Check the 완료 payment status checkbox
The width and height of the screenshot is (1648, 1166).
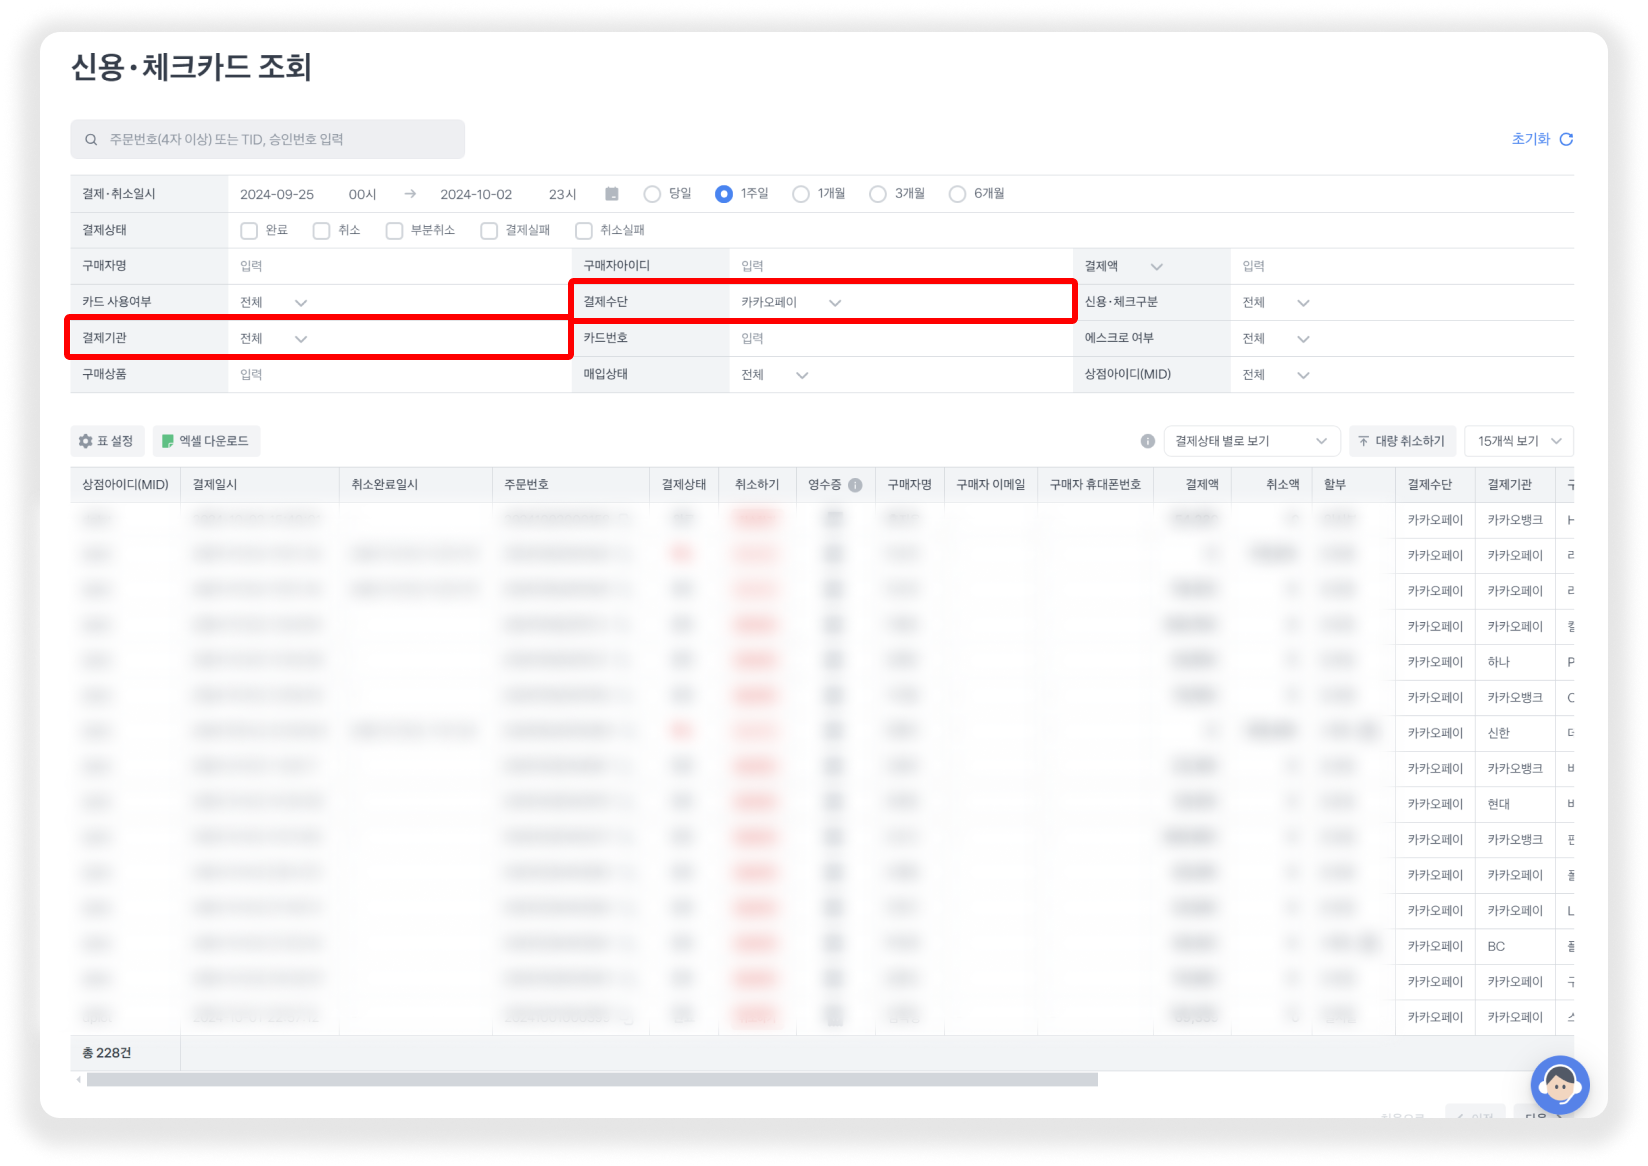click(249, 231)
